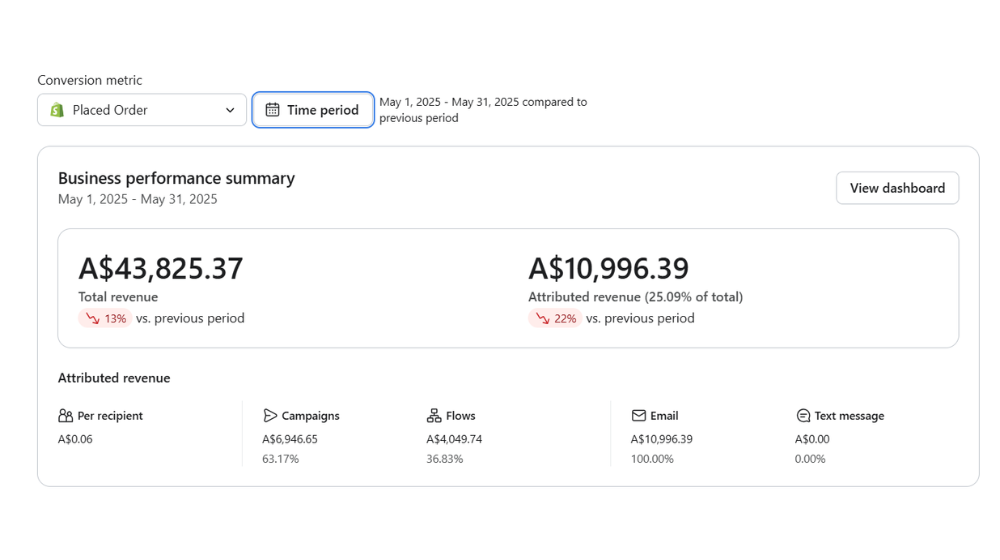Click the Campaigns label
1000x560 pixels.
pos(311,416)
